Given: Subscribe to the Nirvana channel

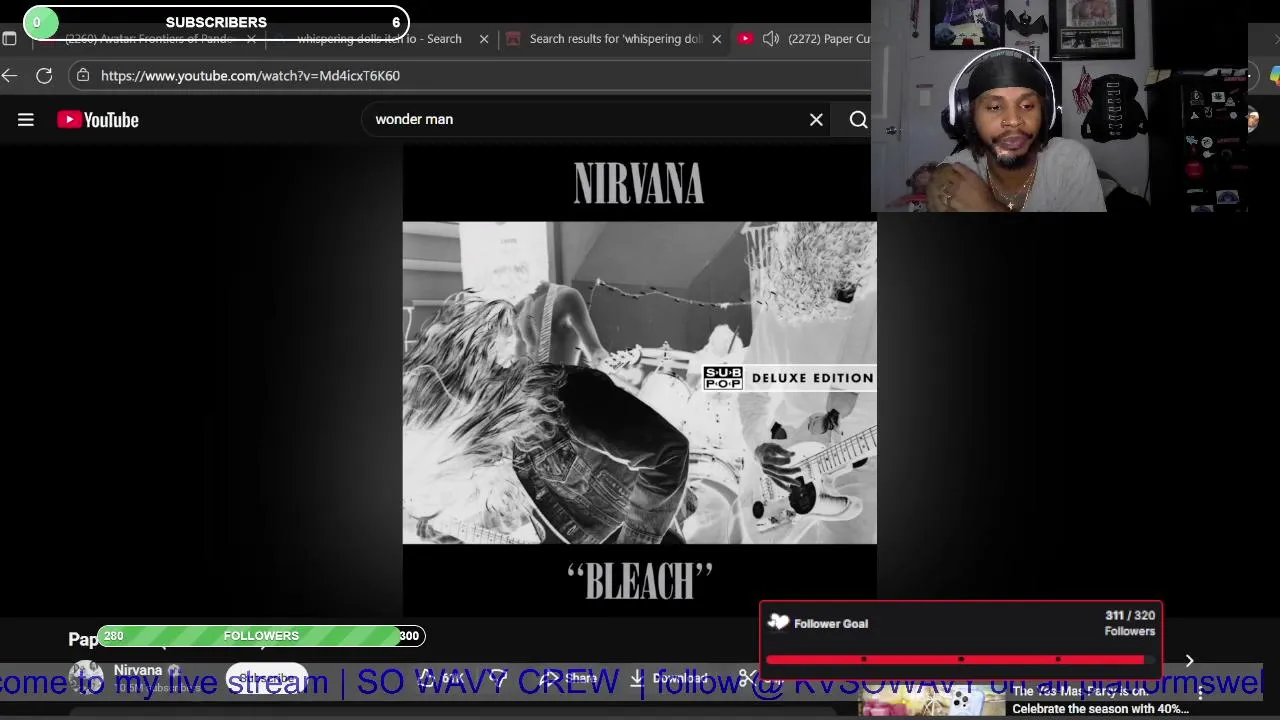Looking at the screenshot, I should [266, 679].
